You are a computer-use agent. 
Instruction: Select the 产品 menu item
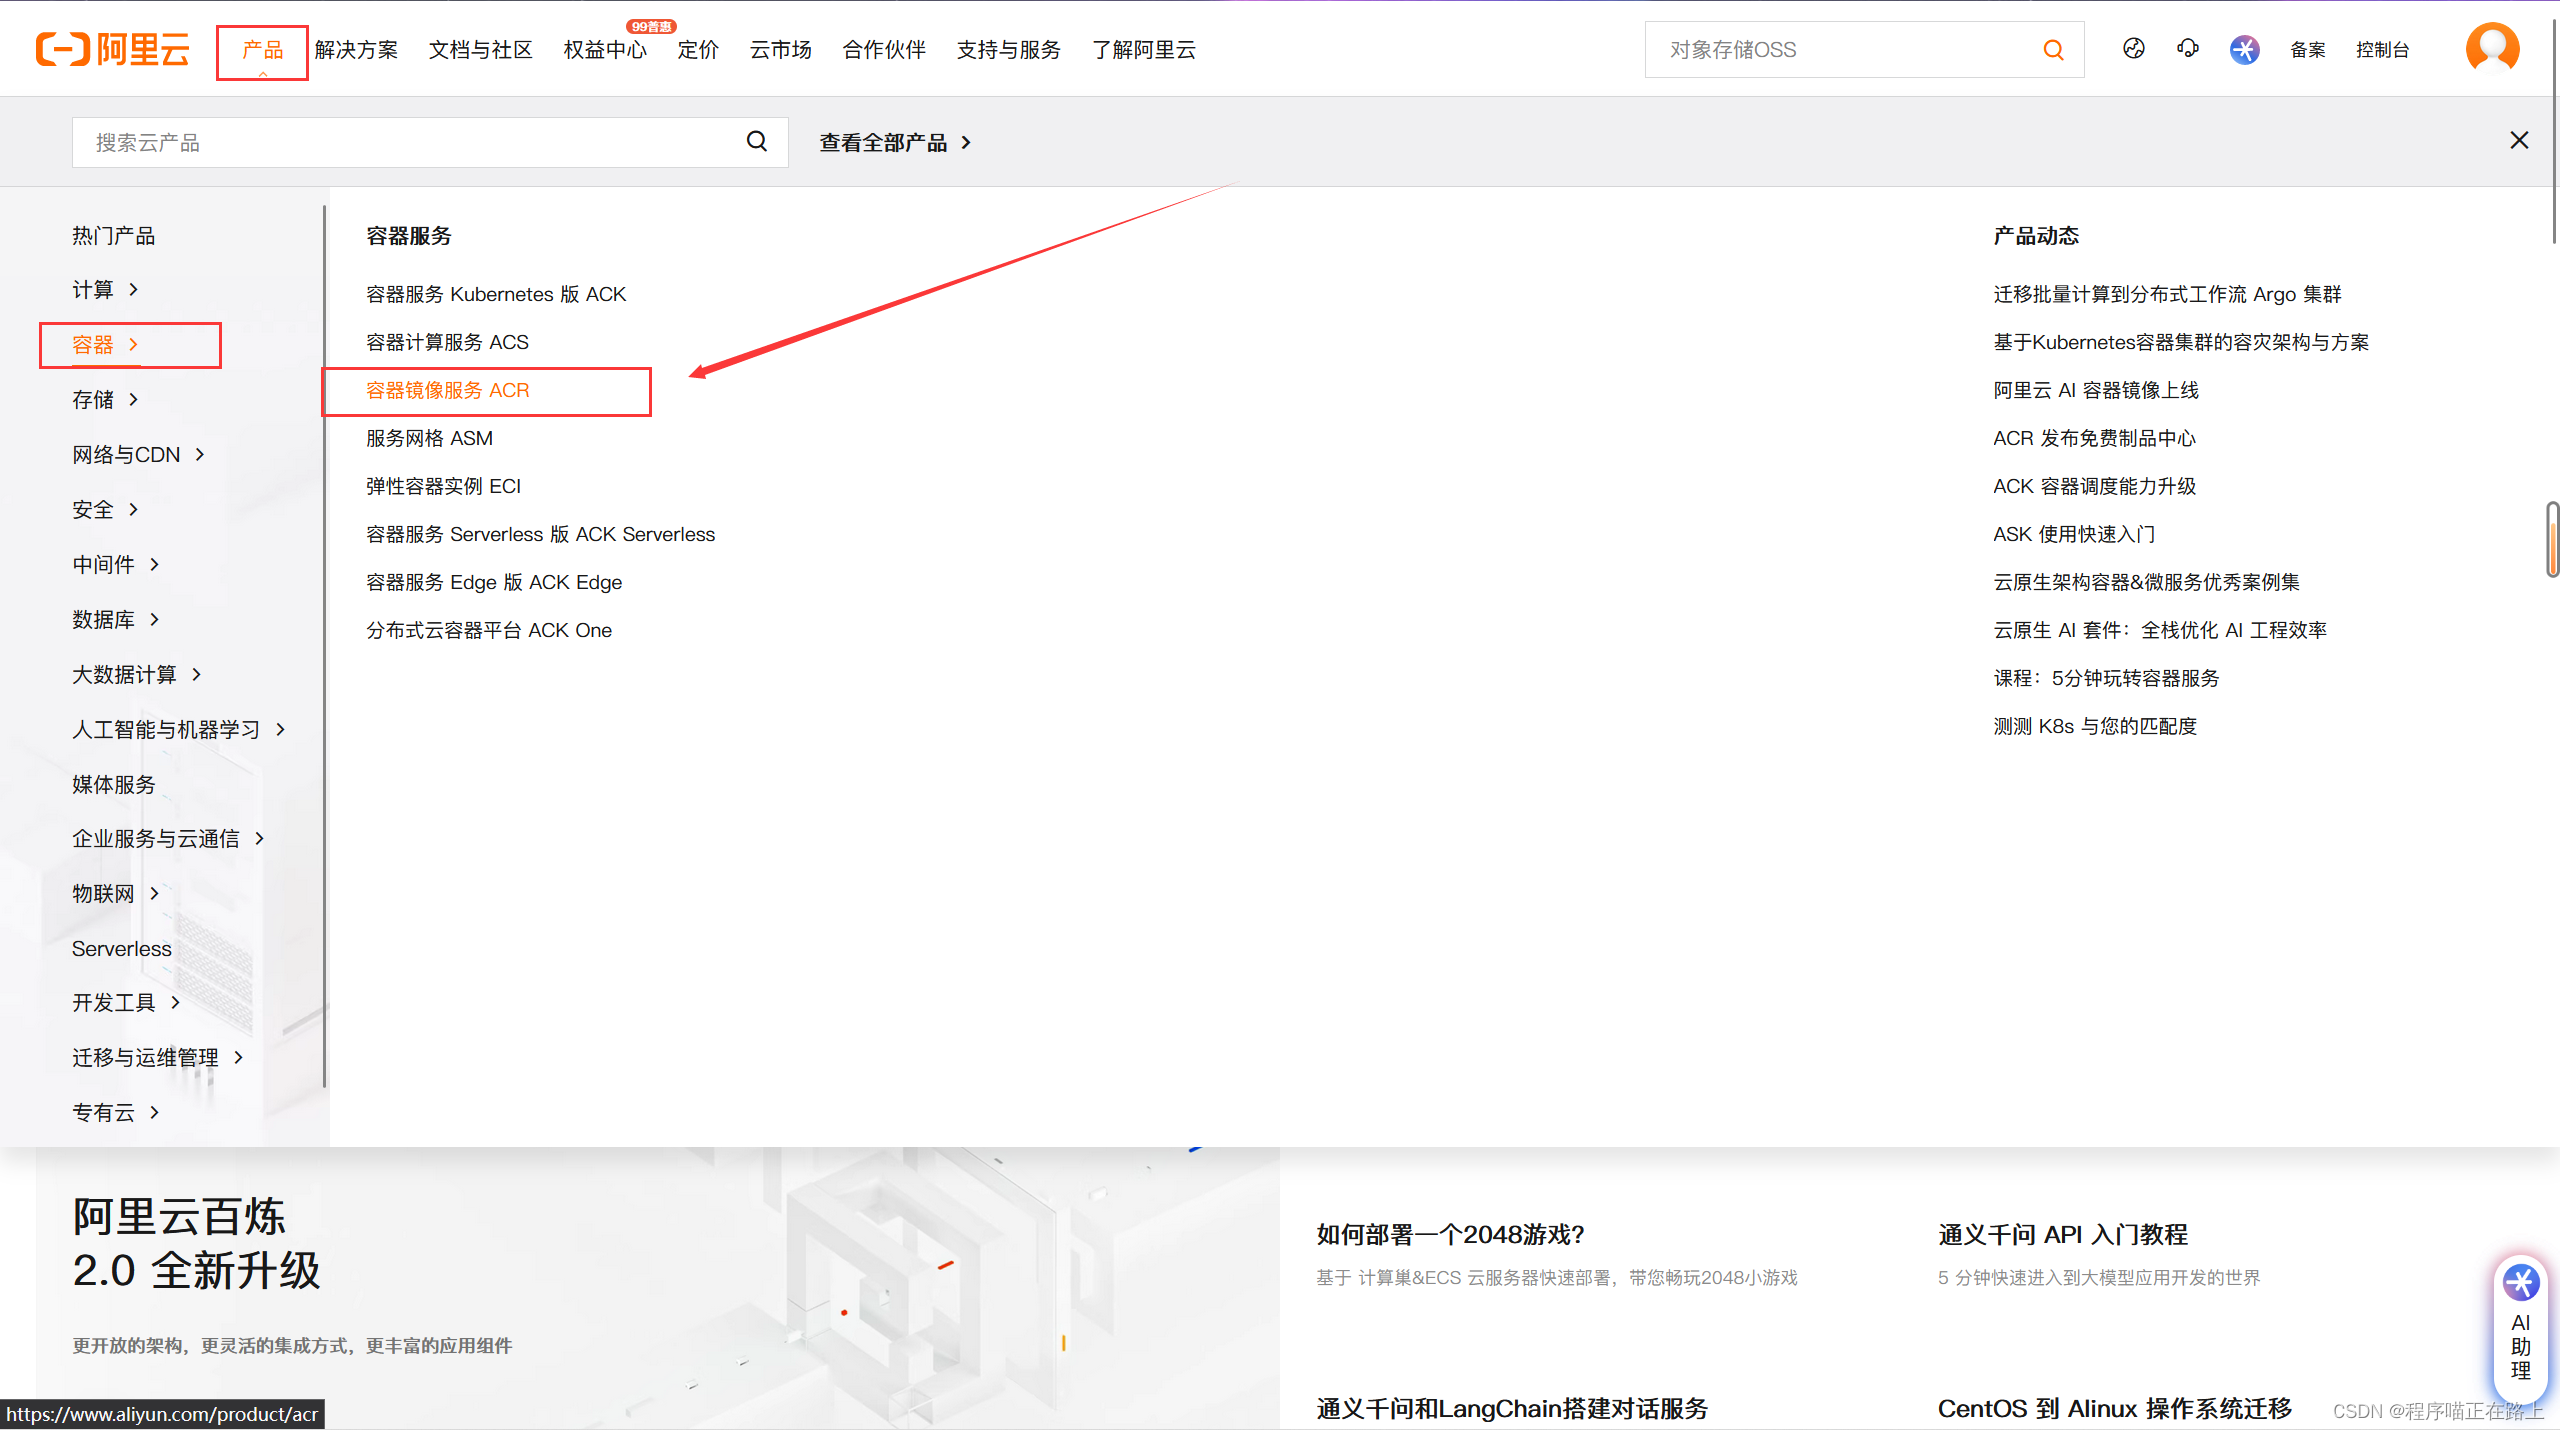click(x=261, y=50)
